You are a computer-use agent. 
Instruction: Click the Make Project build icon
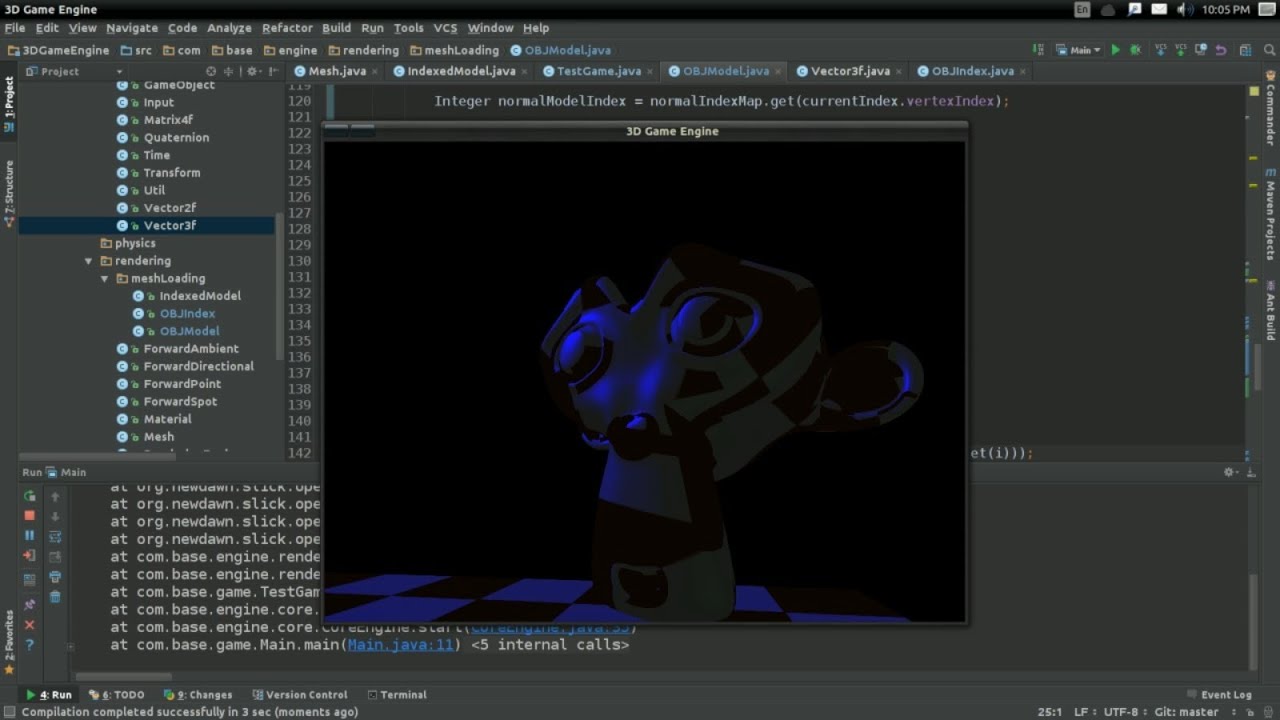point(1038,50)
